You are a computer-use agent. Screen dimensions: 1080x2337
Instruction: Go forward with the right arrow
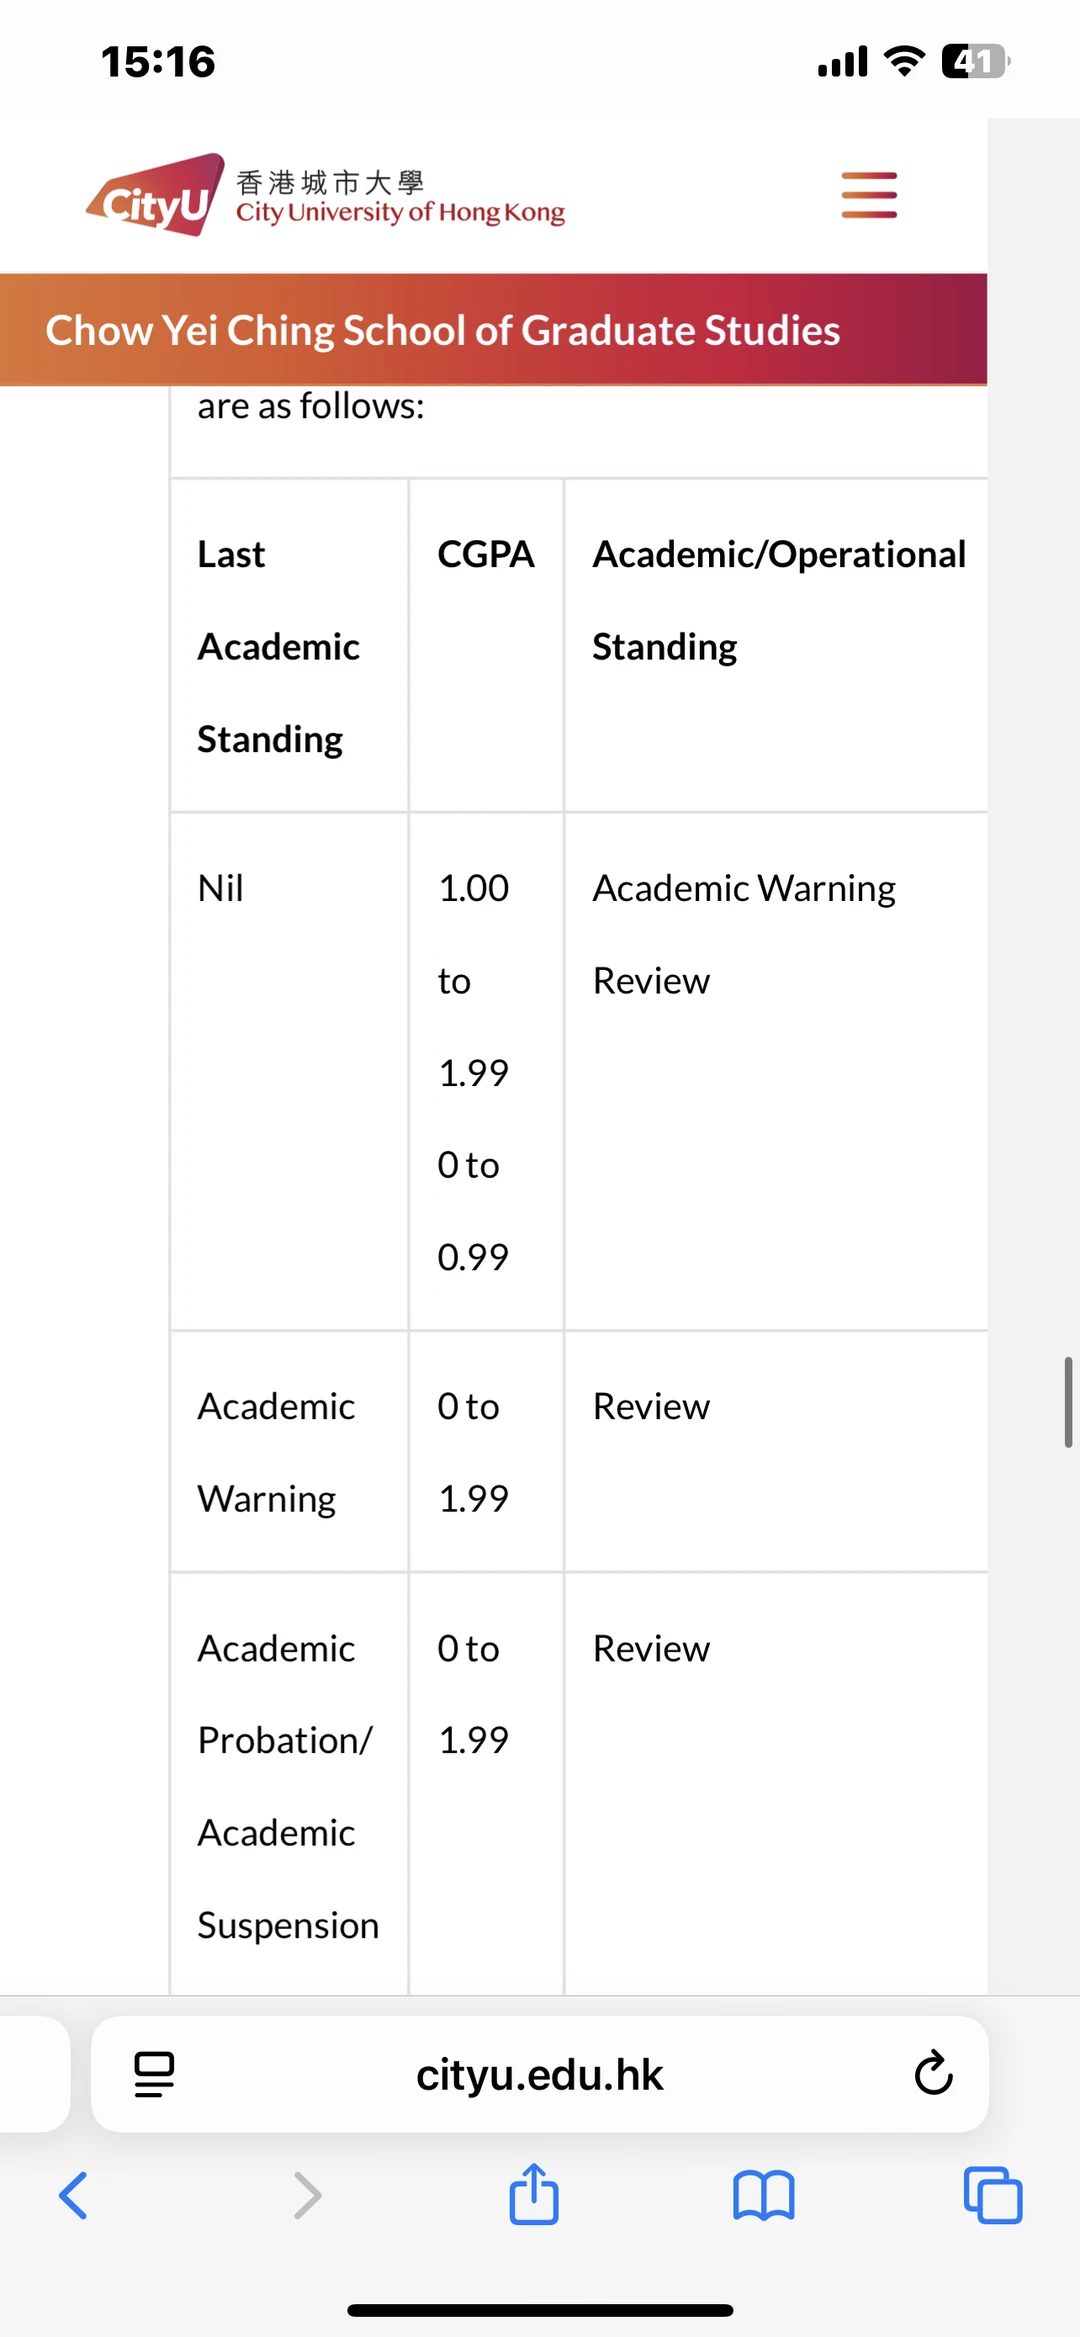click(307, 2196)
